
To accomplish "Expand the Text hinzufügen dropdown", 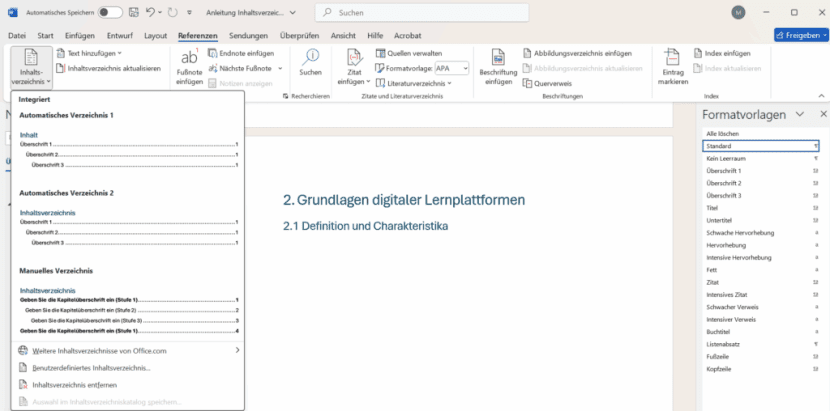I will [93, 53].
